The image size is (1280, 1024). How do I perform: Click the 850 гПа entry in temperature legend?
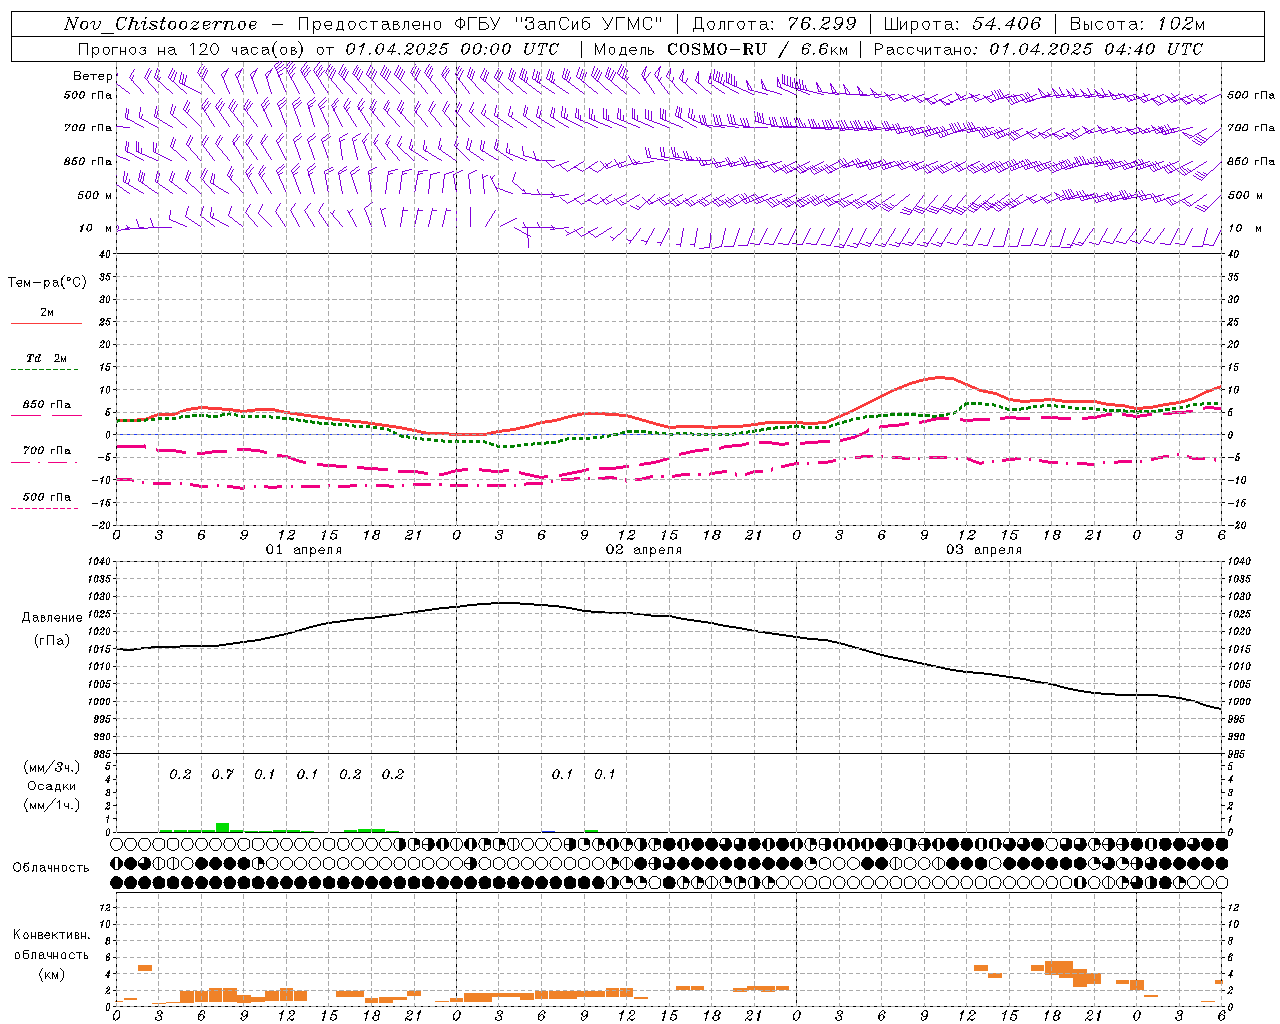46,405
